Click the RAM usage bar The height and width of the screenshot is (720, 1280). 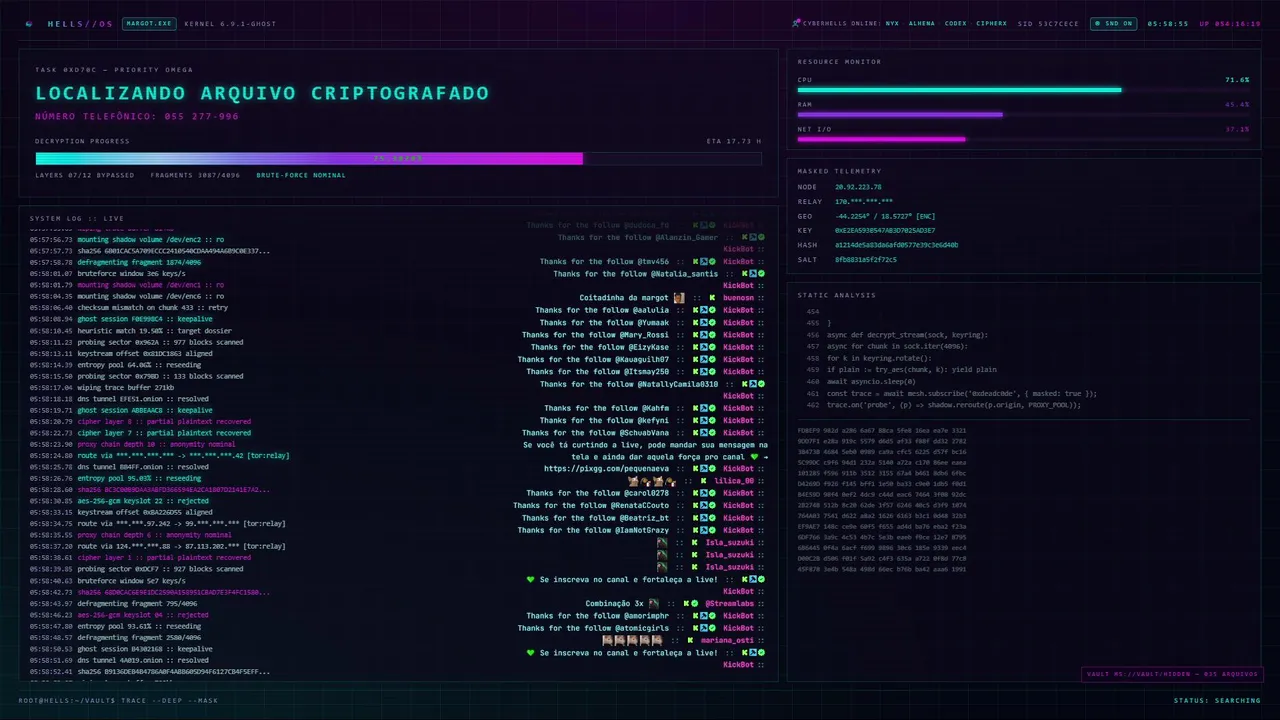tap(1023, 115)
